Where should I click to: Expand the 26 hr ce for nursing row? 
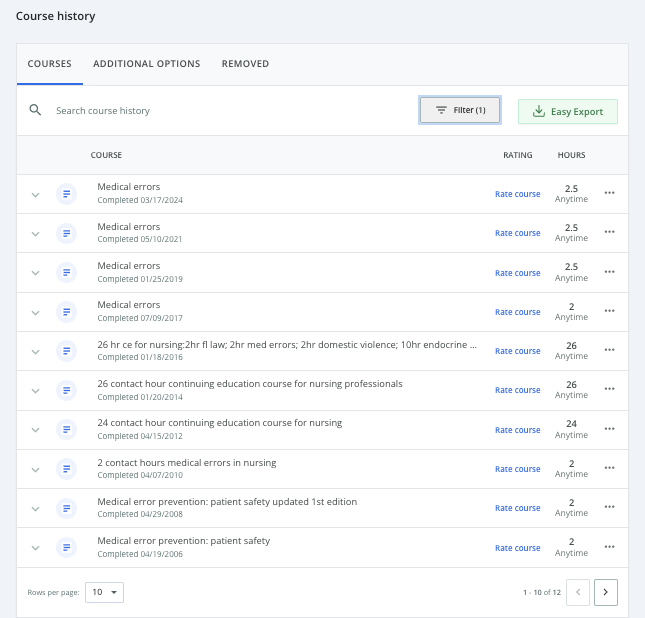click(35, 351)
